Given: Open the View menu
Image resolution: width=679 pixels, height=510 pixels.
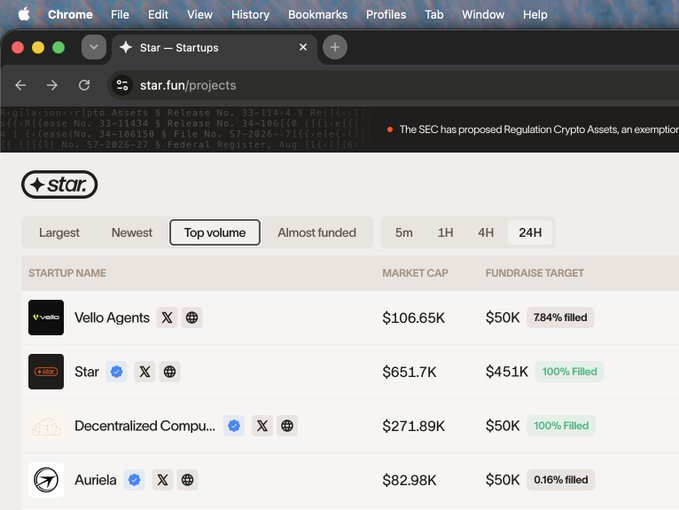Looking at the screenshot, I should pyautogui.click(x=200, y=15).
